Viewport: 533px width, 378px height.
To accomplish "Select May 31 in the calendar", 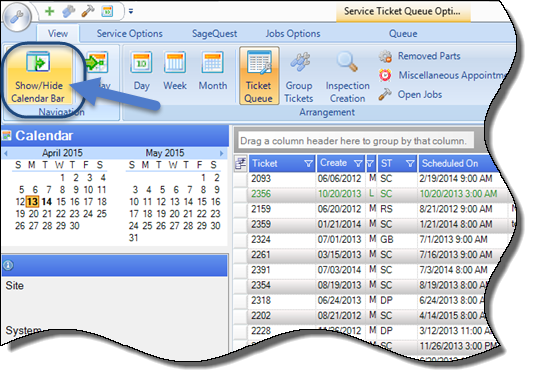I will click(x=134, y=238).
